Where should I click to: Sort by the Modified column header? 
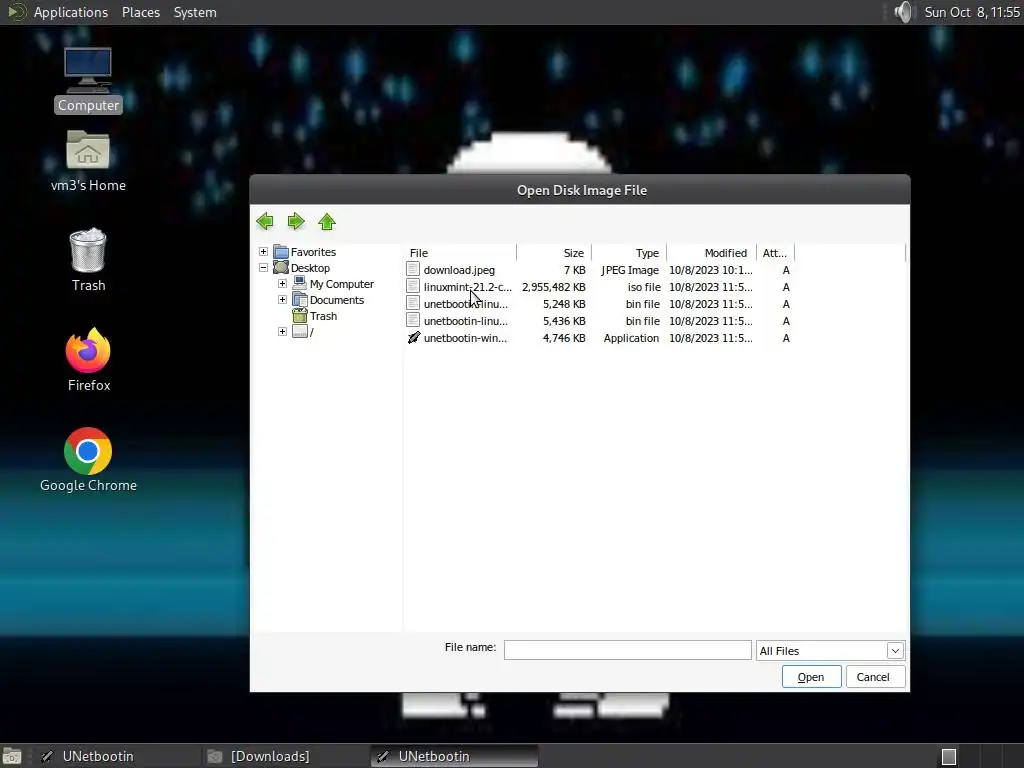tap(711, 253)
